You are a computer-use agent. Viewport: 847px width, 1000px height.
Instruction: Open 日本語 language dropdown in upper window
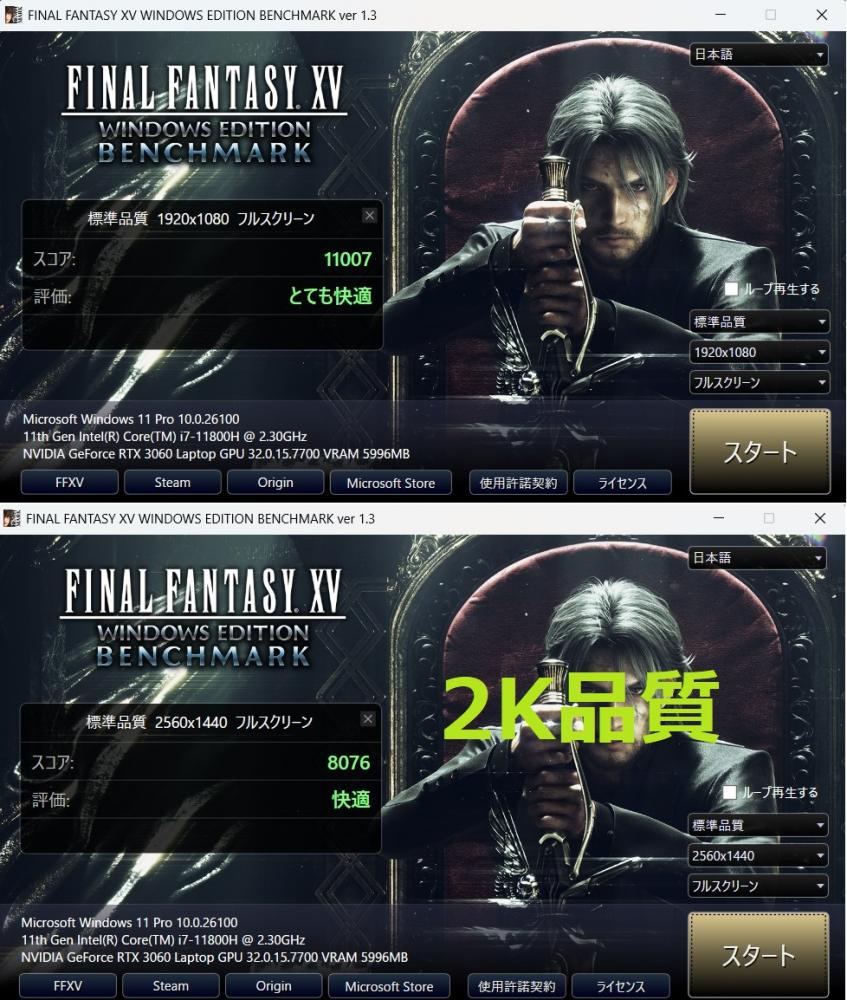point(759,55)
